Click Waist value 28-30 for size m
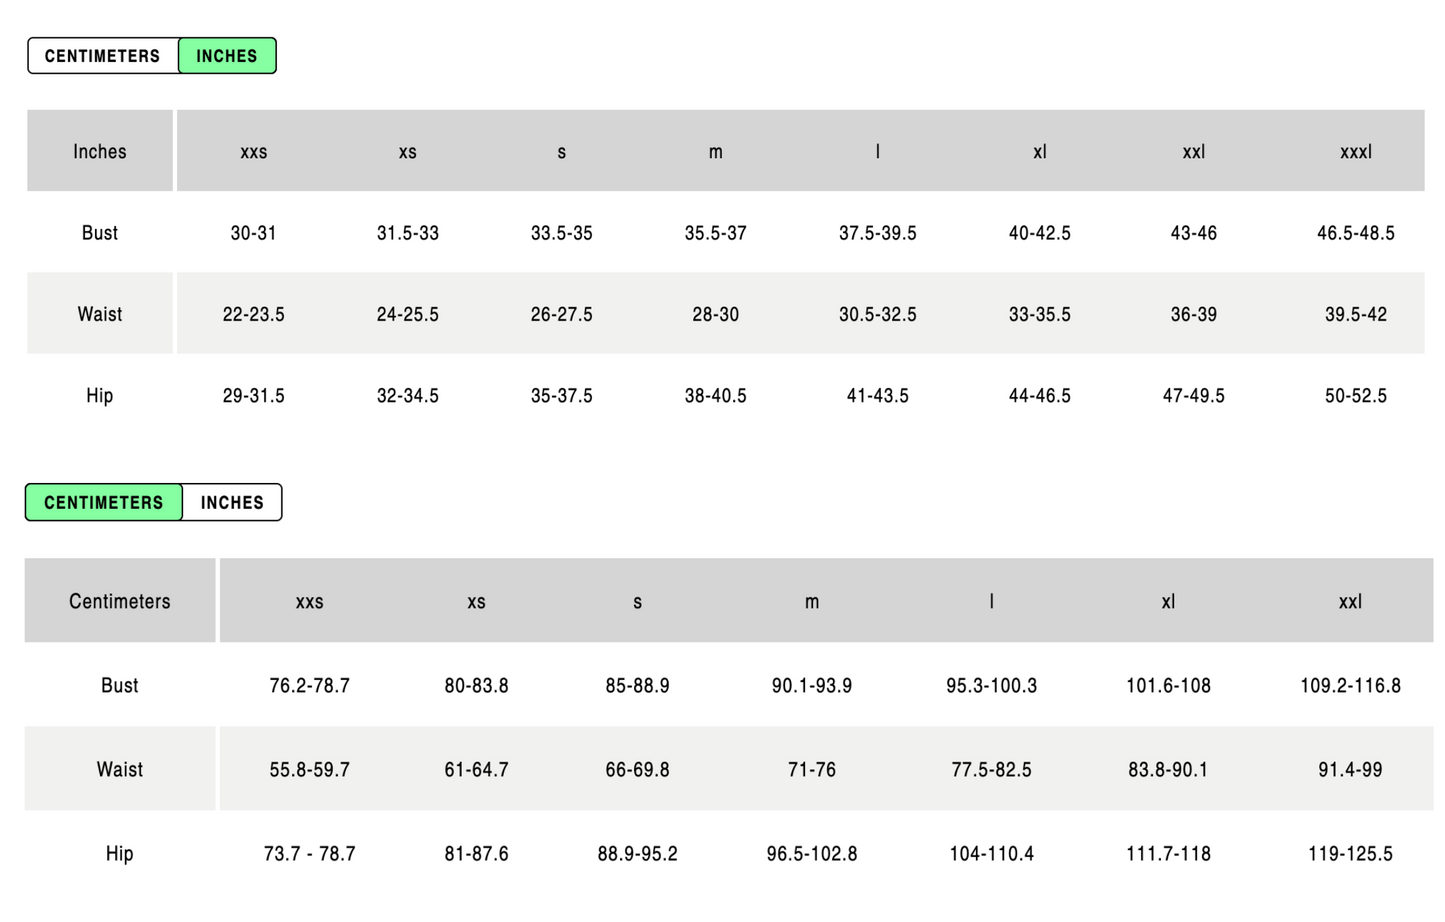 tap(716, 314)
